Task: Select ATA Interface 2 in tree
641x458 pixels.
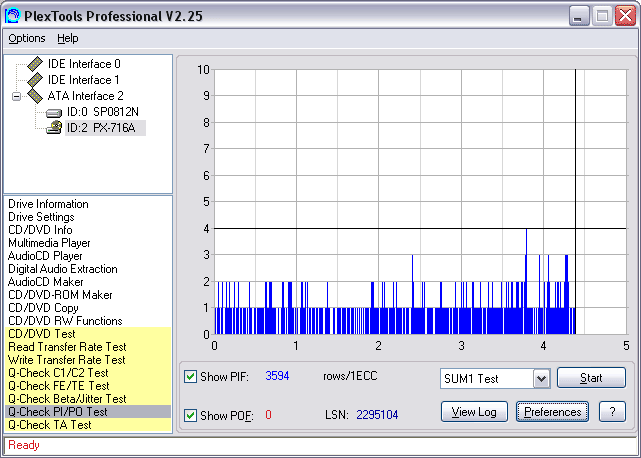Action: [85, 96]
